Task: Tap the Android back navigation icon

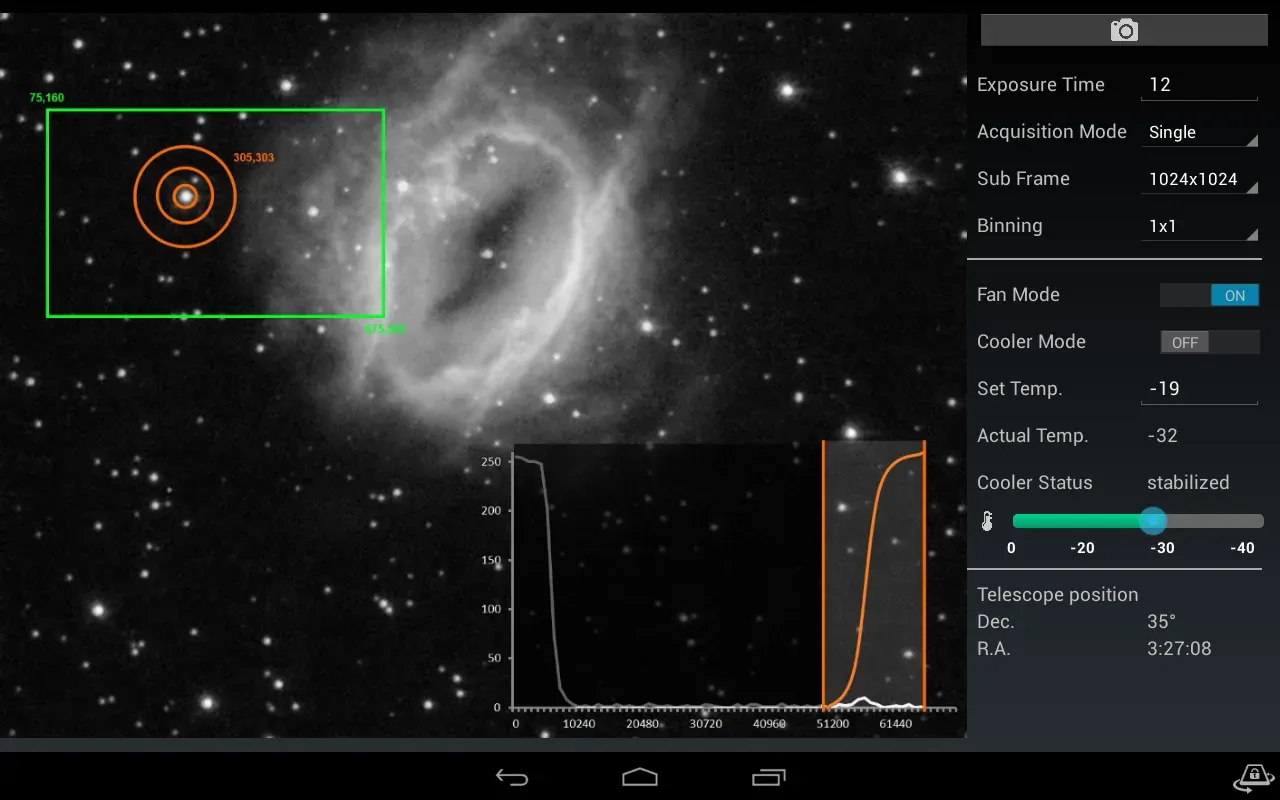Action: coord(512,777)
